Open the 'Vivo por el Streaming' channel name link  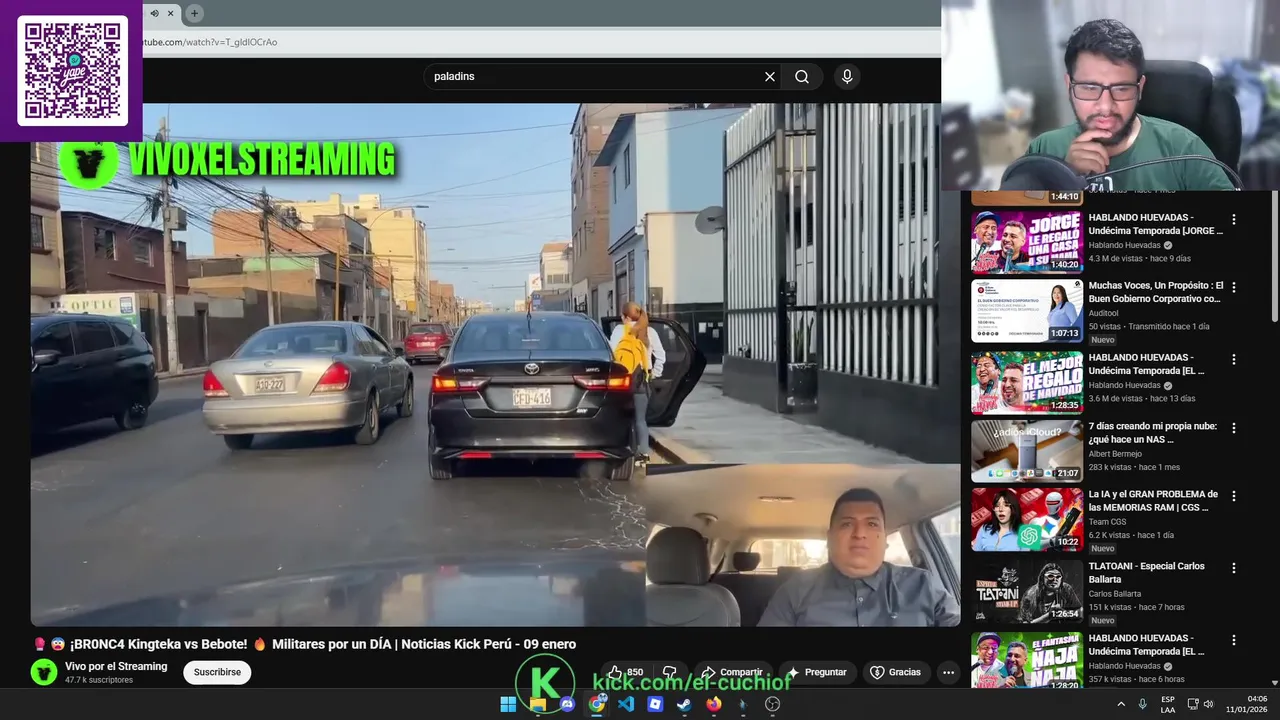(116, 666)
